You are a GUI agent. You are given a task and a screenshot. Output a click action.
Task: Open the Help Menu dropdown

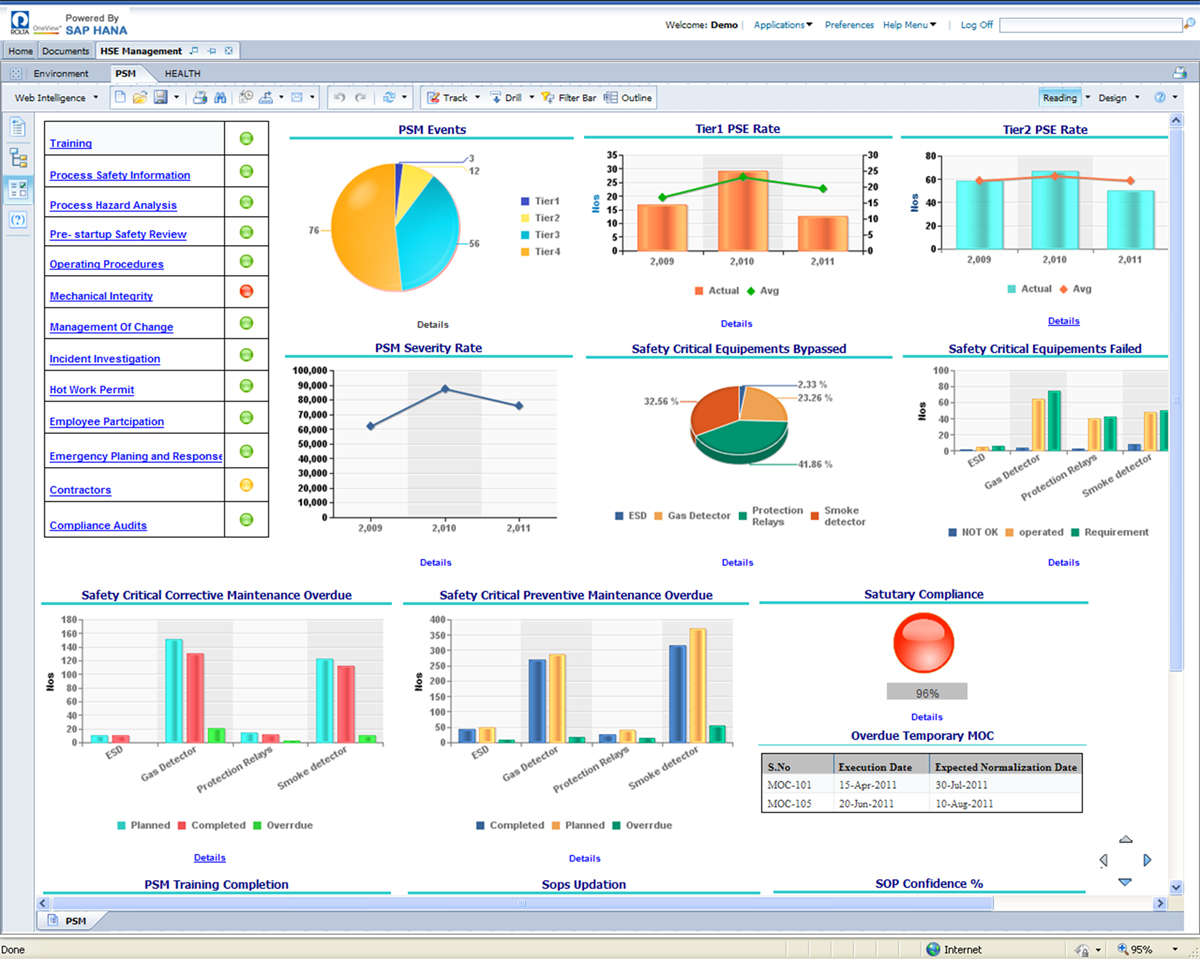(x=910, y=25)
